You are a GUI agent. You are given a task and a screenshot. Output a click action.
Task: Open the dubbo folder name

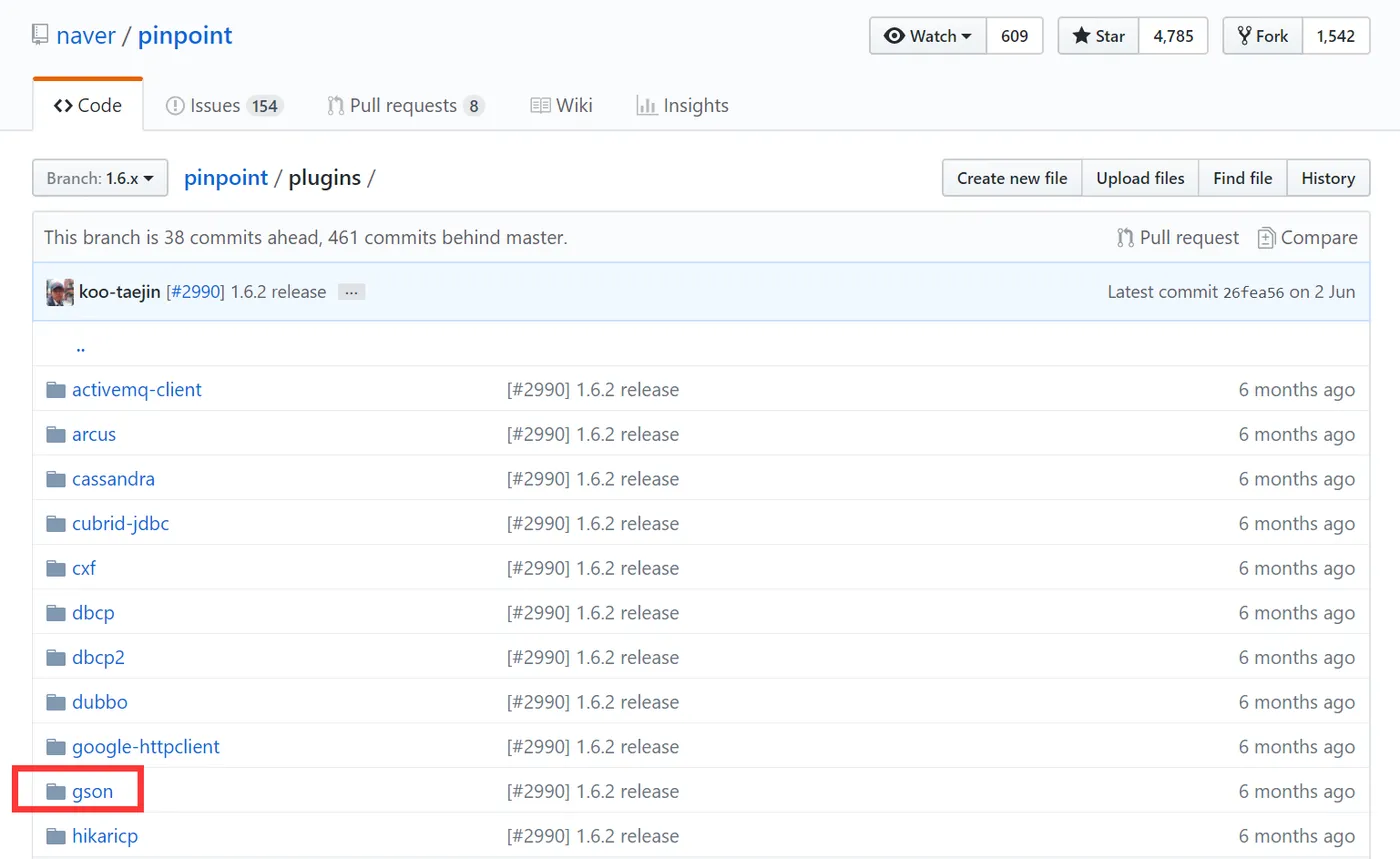[x=100, y=702]
